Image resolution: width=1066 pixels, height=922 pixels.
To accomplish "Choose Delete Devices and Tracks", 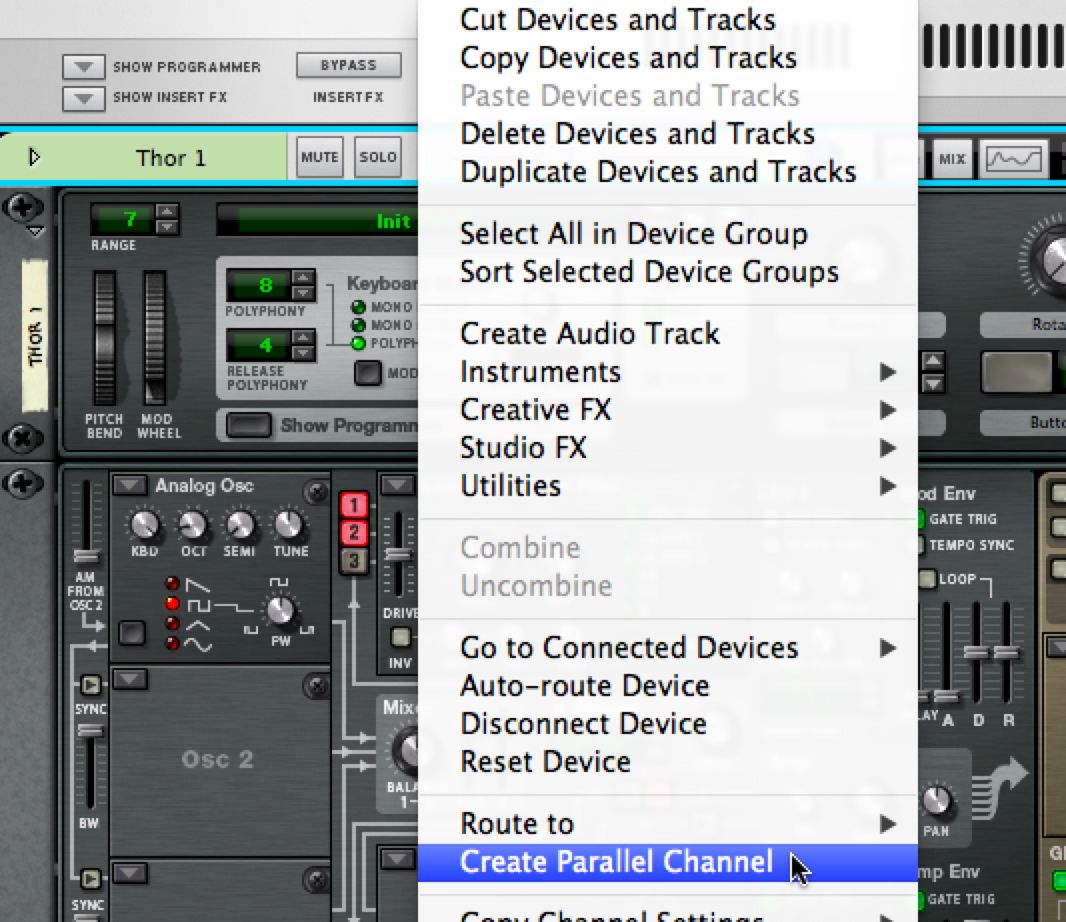I will [668, 134].
